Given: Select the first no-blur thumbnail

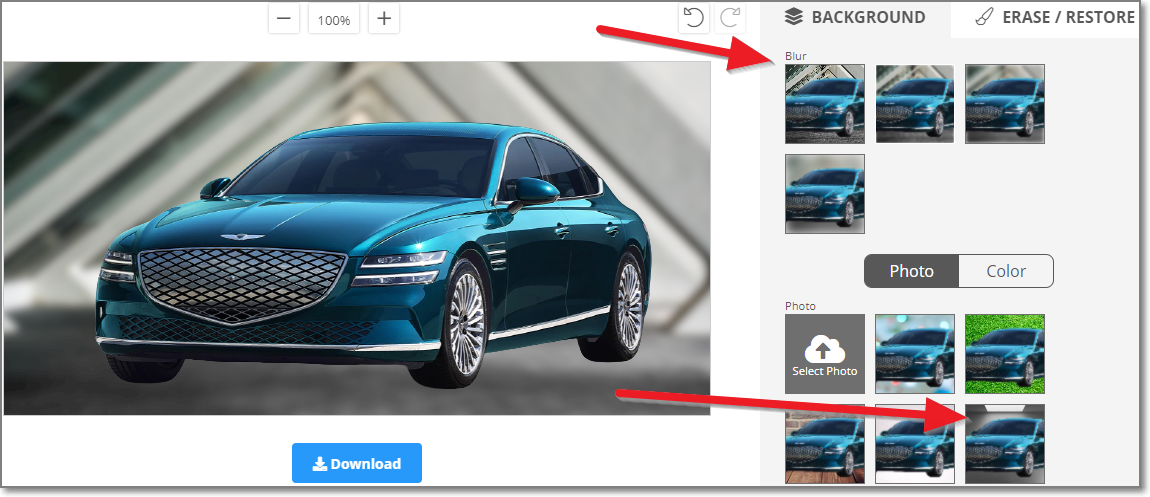Looking at the screenshot, I should [825, 104].
